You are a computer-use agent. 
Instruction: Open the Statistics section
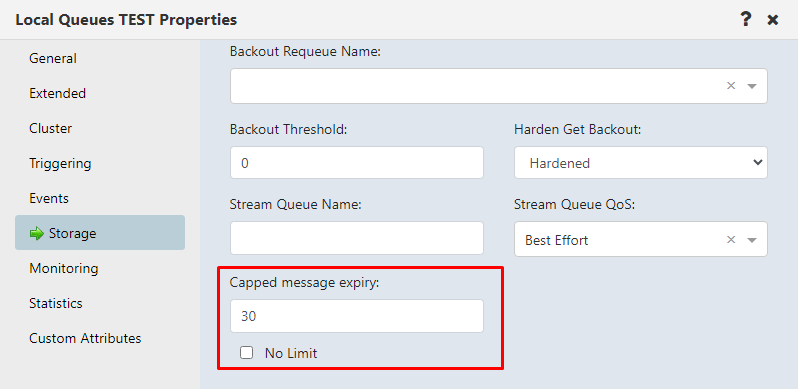coord(55,303)
